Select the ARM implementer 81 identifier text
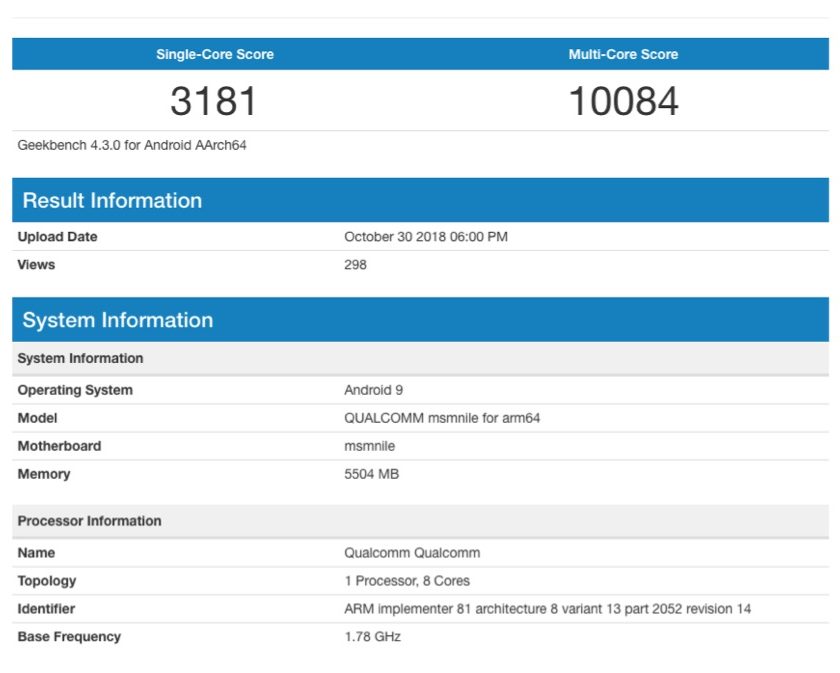Viewport: 840px width, 673px height. pos(546,609)
